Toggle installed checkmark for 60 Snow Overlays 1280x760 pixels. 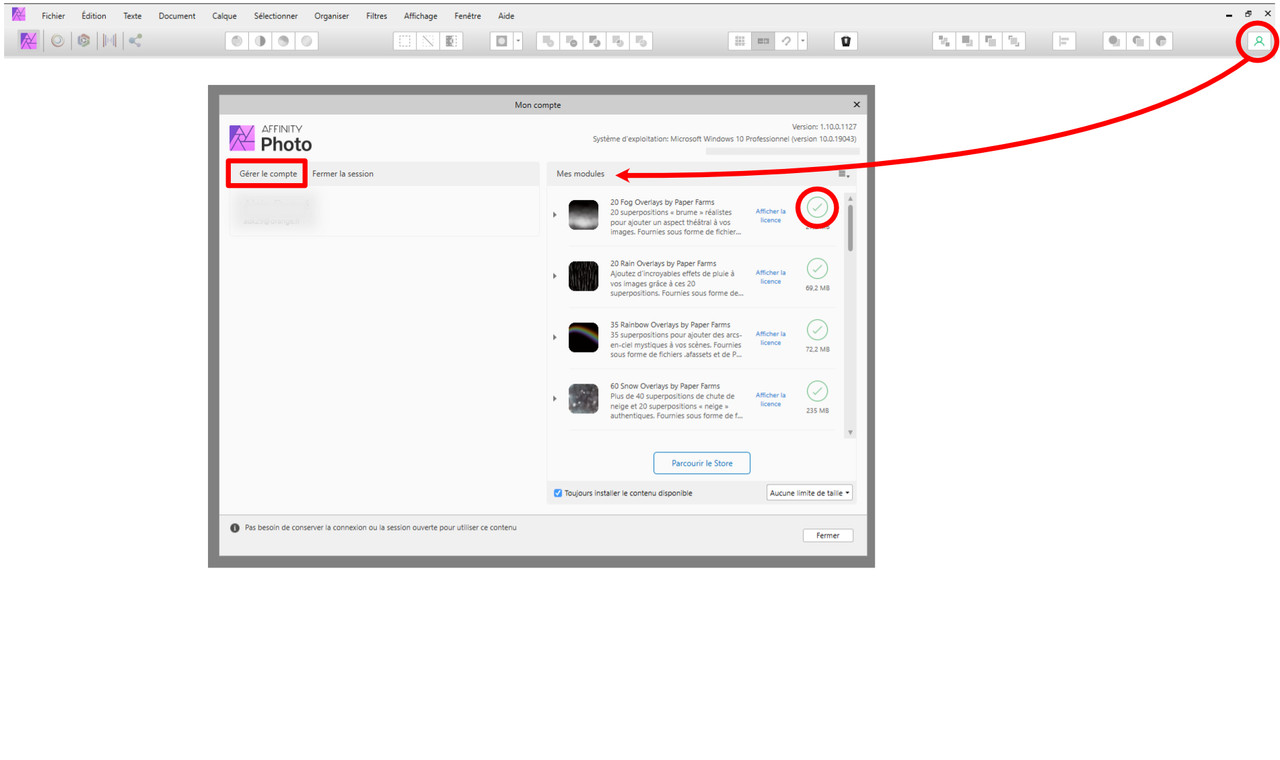tap(817, 391)
